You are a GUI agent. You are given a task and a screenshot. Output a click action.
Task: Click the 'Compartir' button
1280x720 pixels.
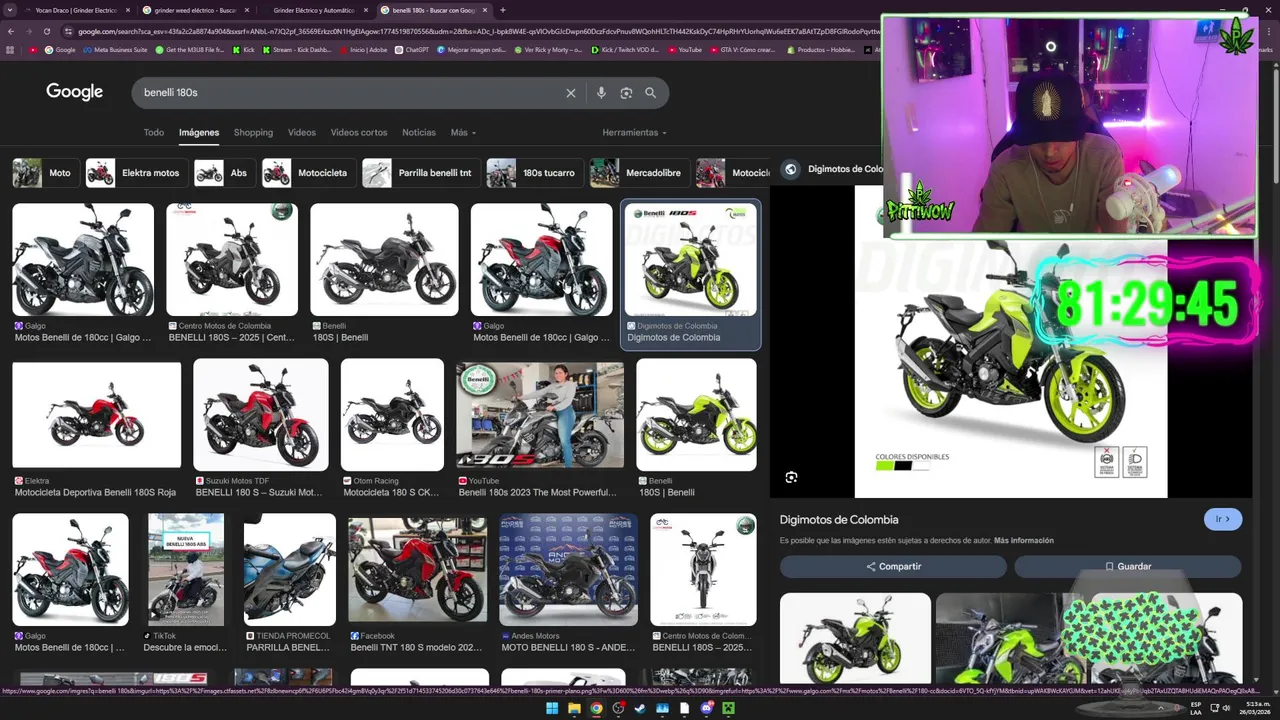click(x=893, y=566)
